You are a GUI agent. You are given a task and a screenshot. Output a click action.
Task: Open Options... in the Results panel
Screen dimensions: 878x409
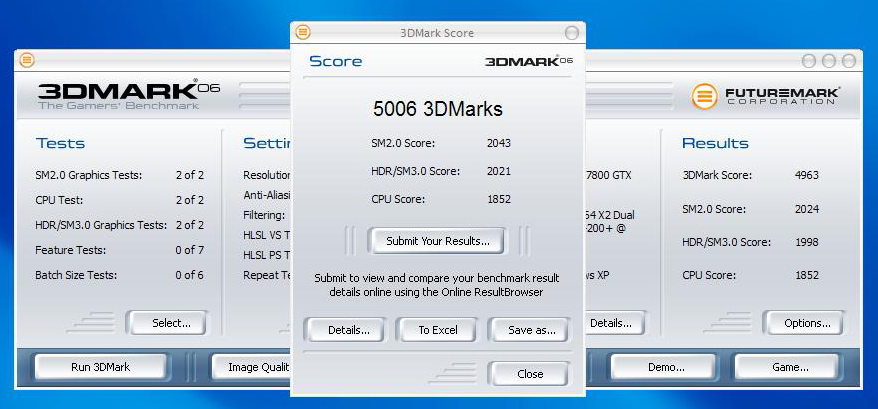805,323
